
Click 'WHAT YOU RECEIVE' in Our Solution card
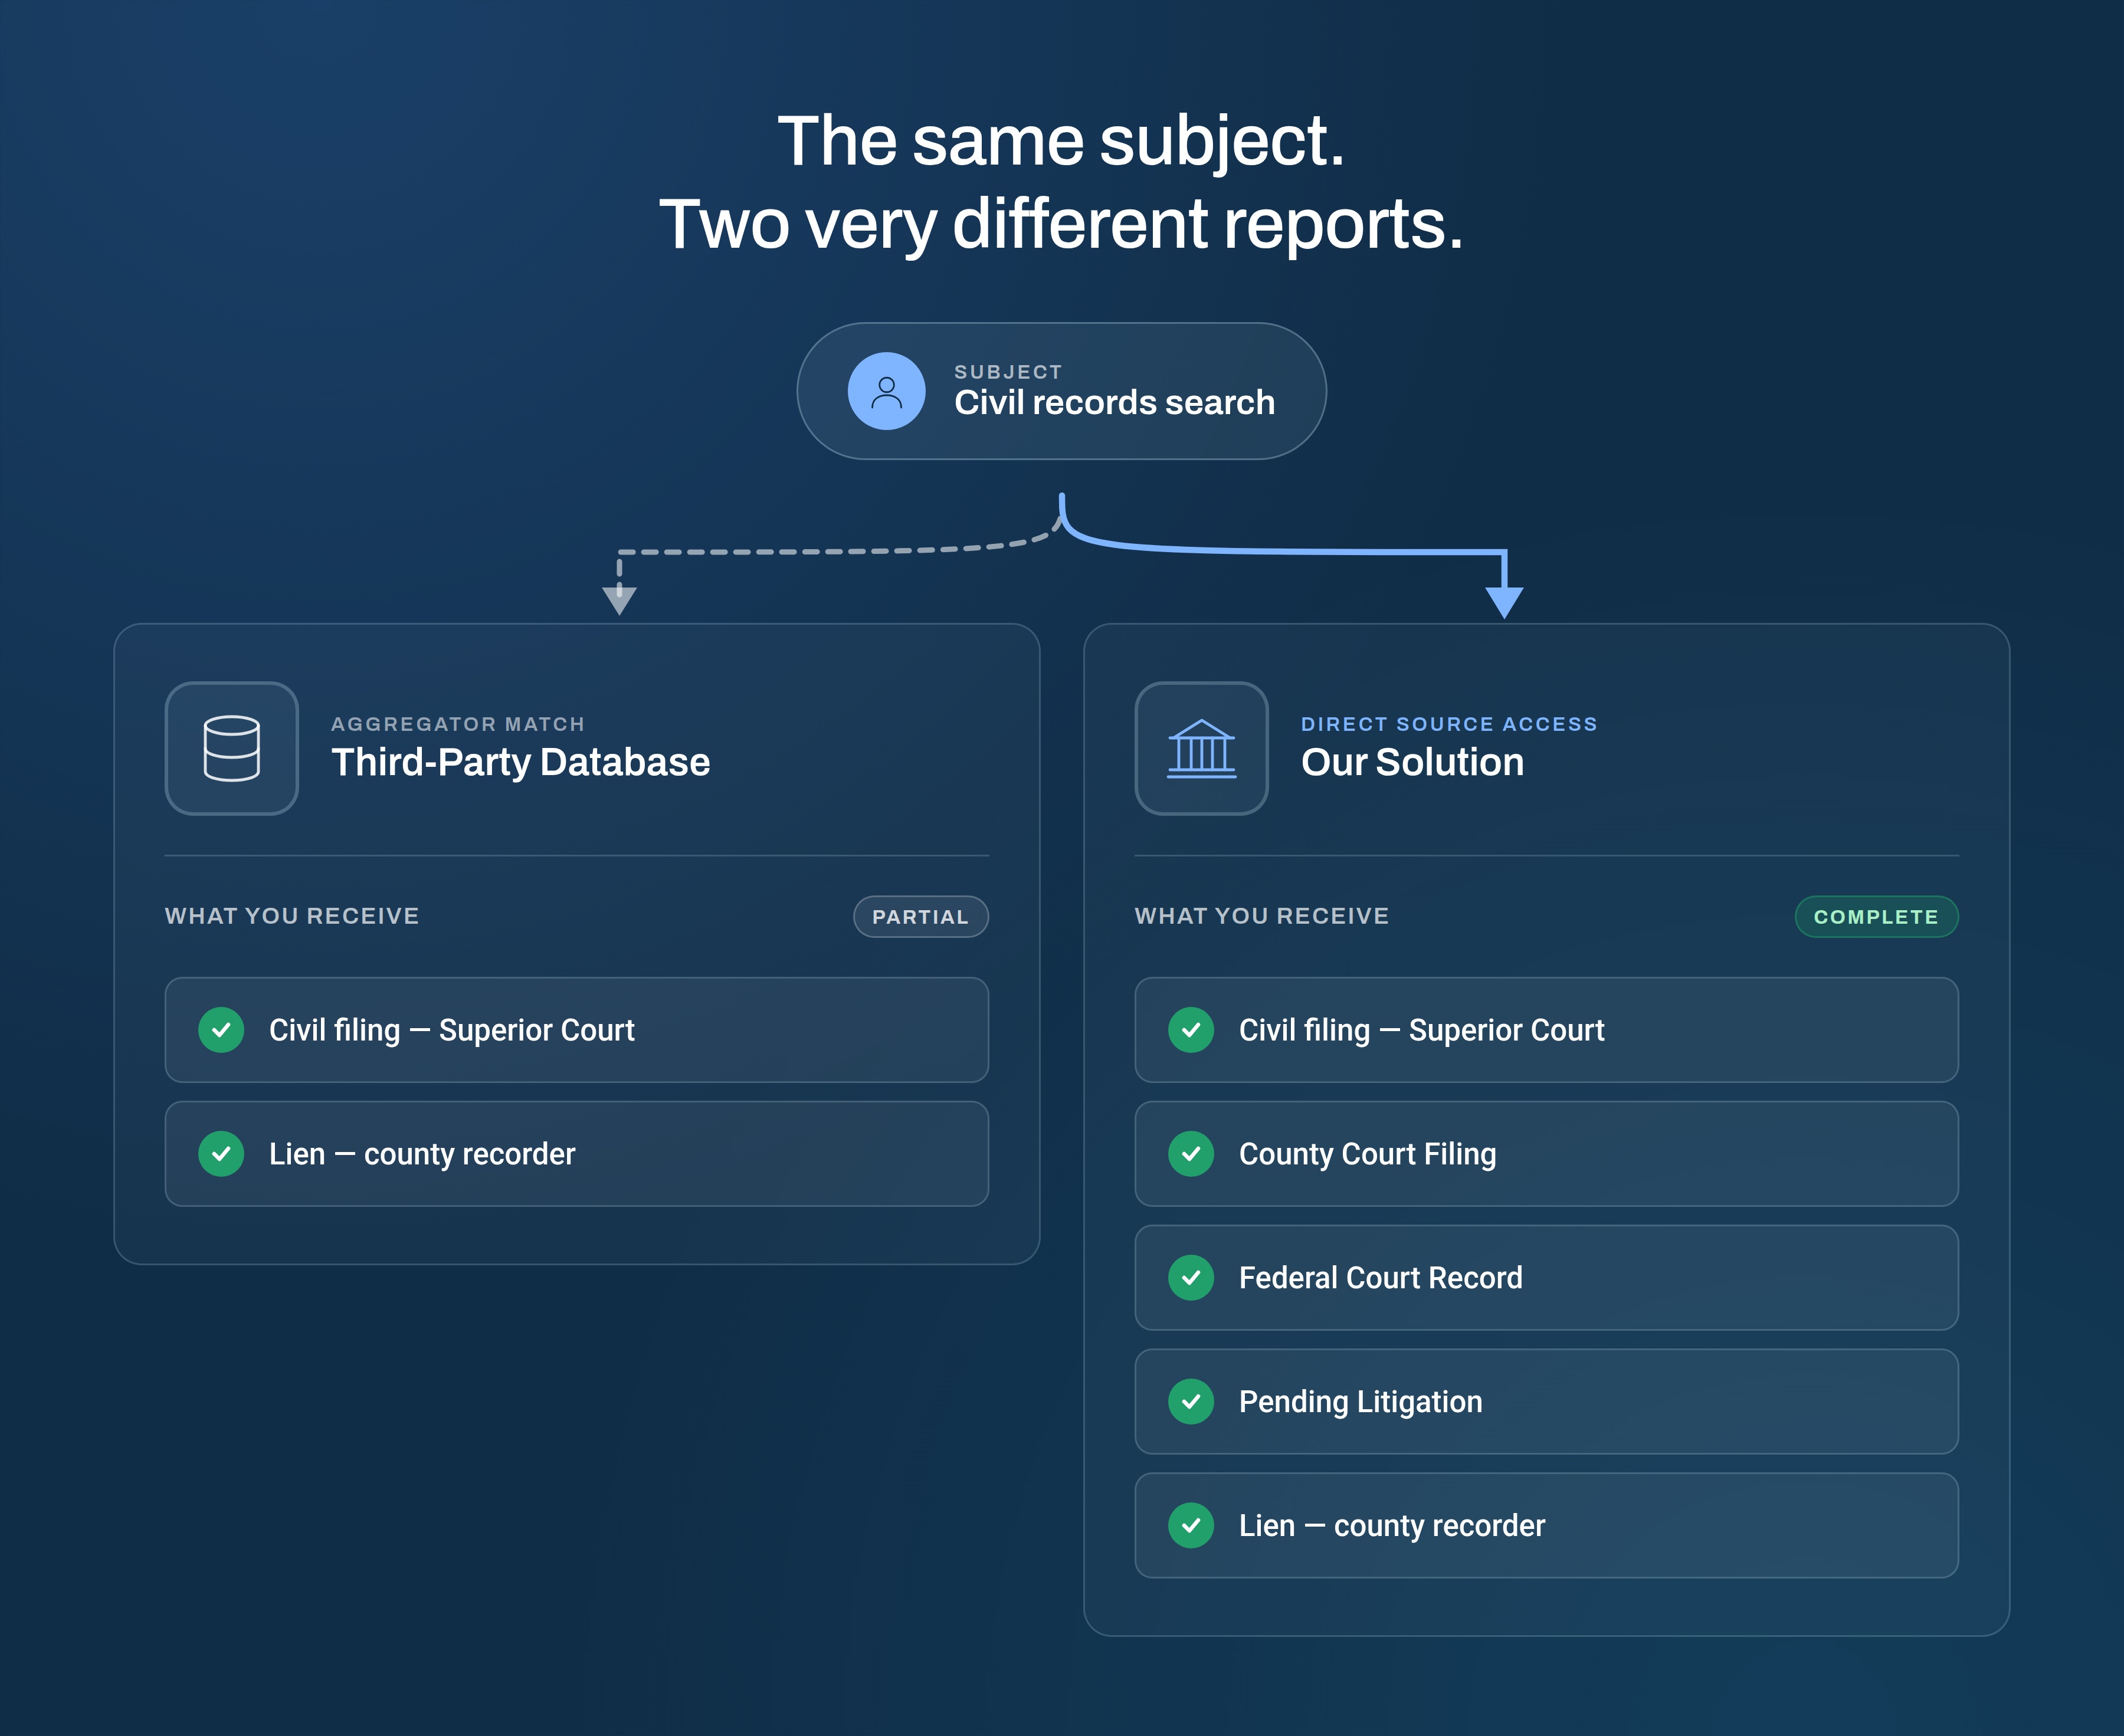point(1262,916)
